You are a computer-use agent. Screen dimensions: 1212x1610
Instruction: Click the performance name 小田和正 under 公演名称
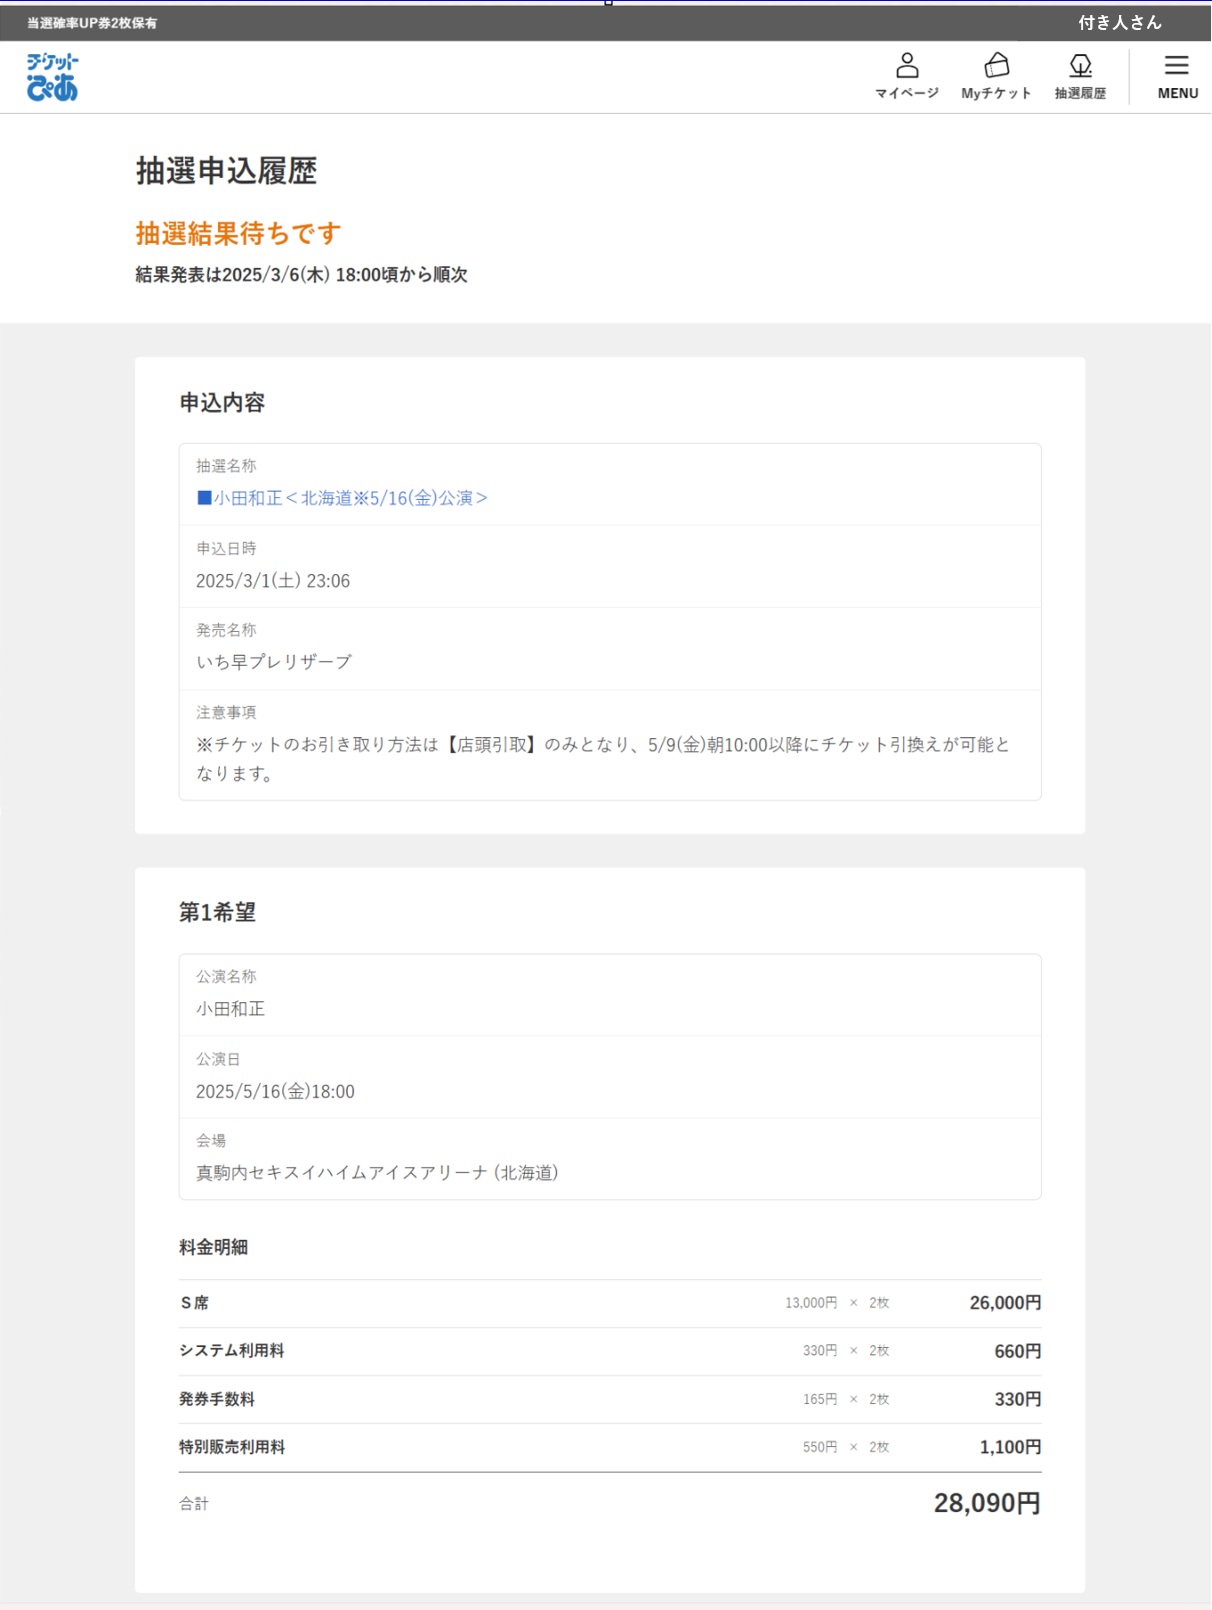[x=231, y=1009]
